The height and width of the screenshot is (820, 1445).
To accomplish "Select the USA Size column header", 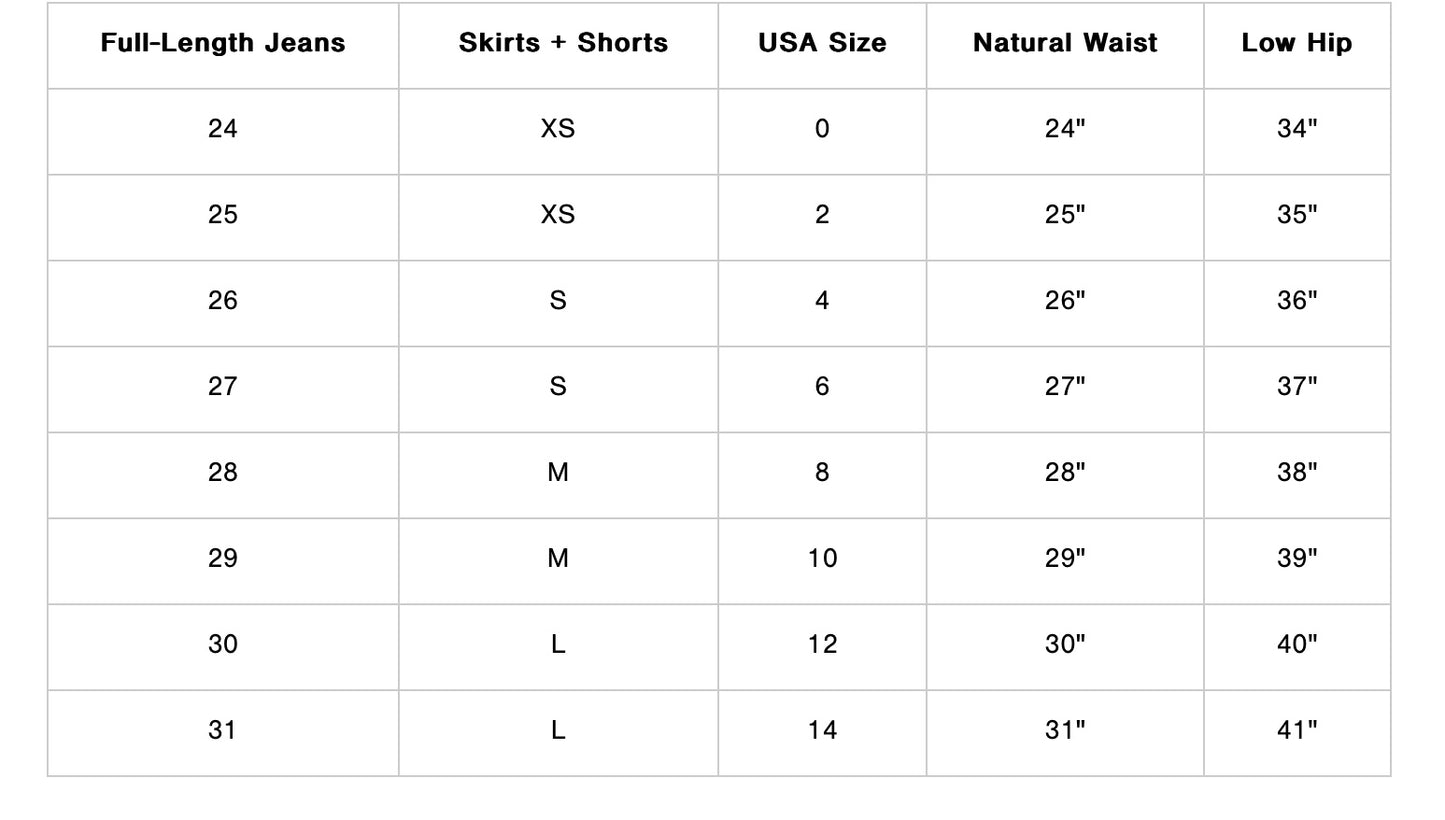I will [822, 43].
